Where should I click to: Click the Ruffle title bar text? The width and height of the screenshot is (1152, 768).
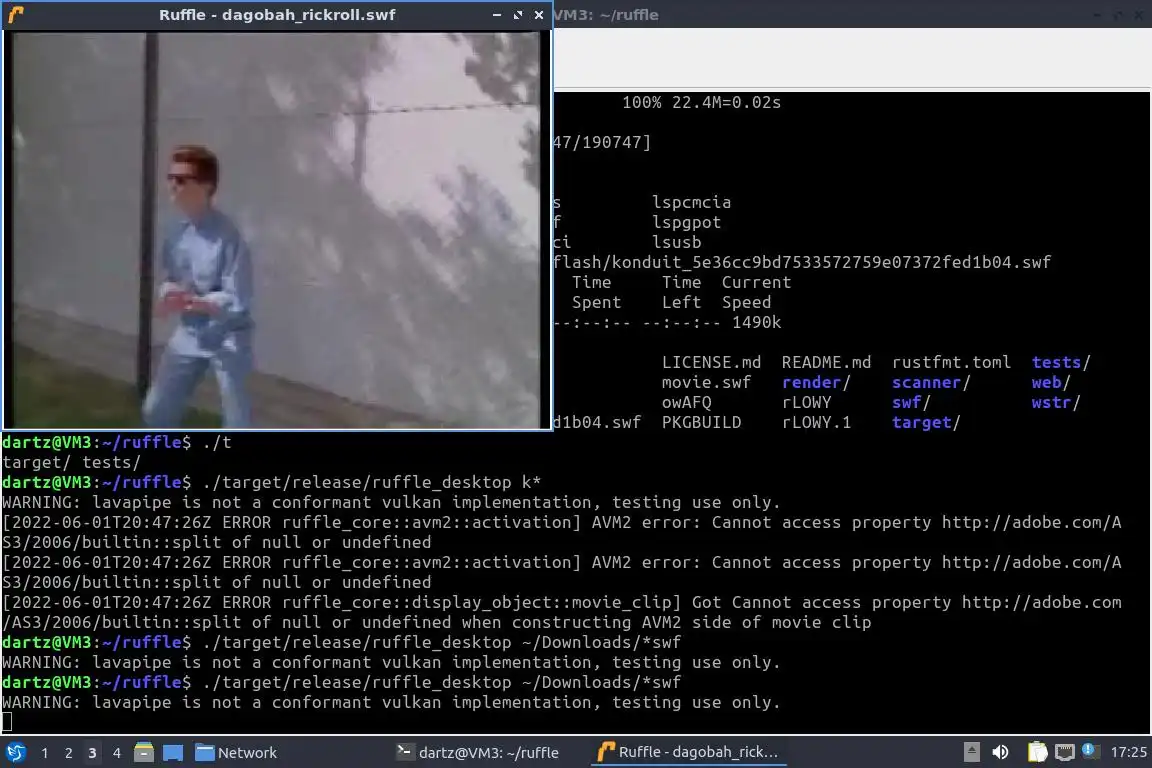(277, 15)
